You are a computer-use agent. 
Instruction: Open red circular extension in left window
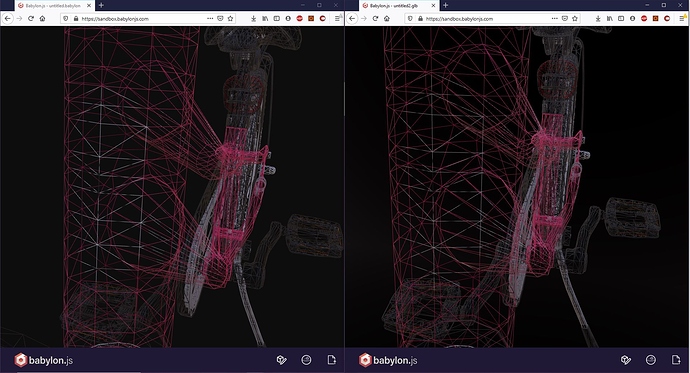pyautogui.click(x=323, y=18)
